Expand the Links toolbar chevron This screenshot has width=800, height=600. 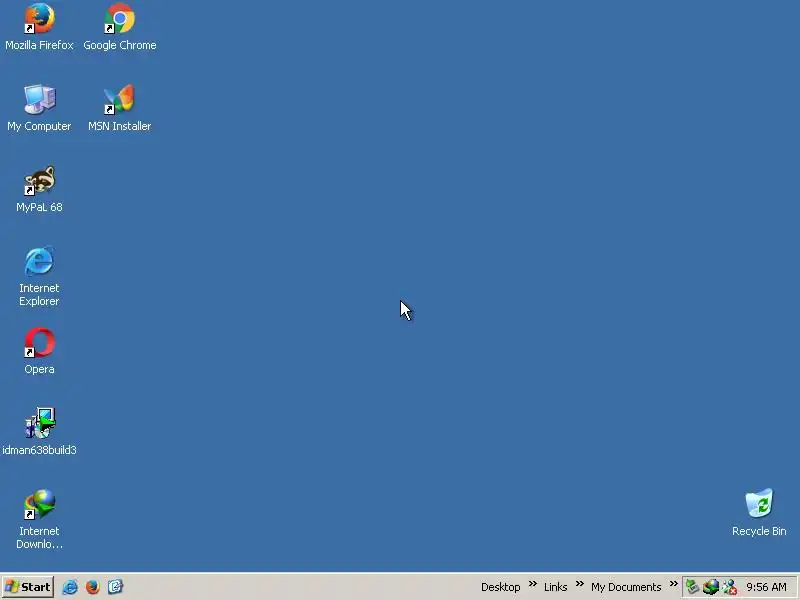(580, 584)
